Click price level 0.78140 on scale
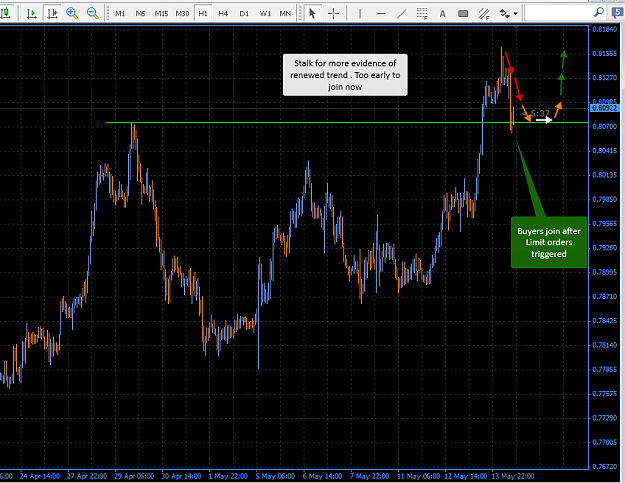 click(604, 345)
